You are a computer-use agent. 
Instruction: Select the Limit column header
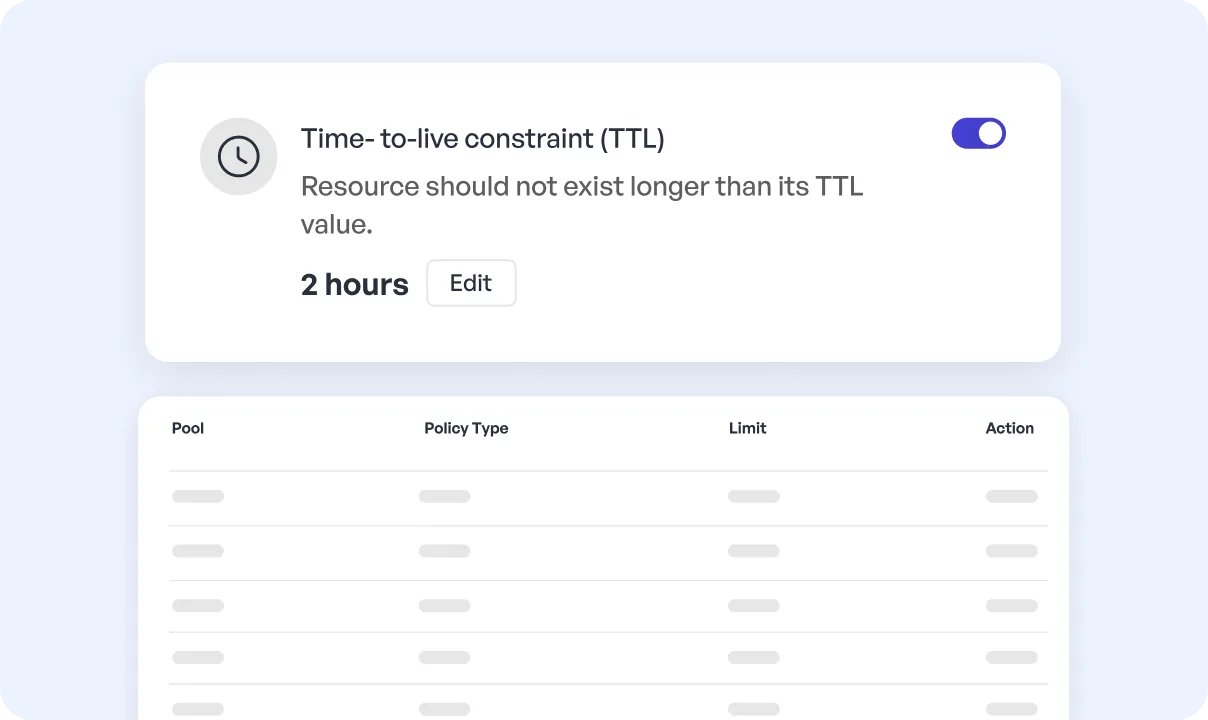747,428
